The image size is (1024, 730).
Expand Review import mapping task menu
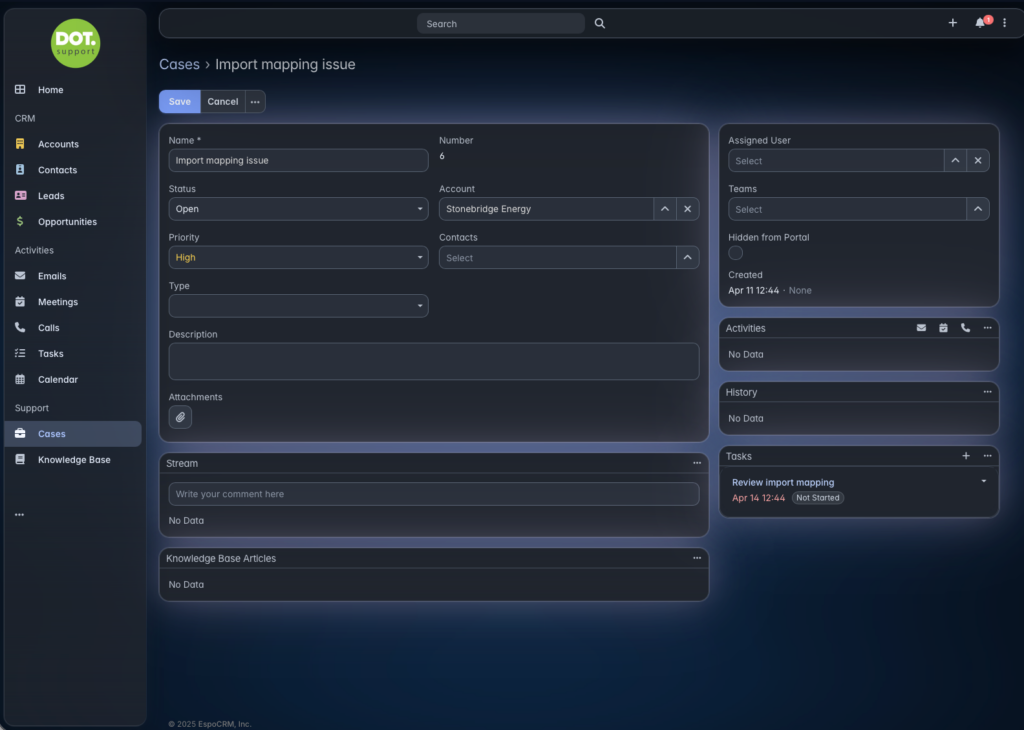click(984, 481)
